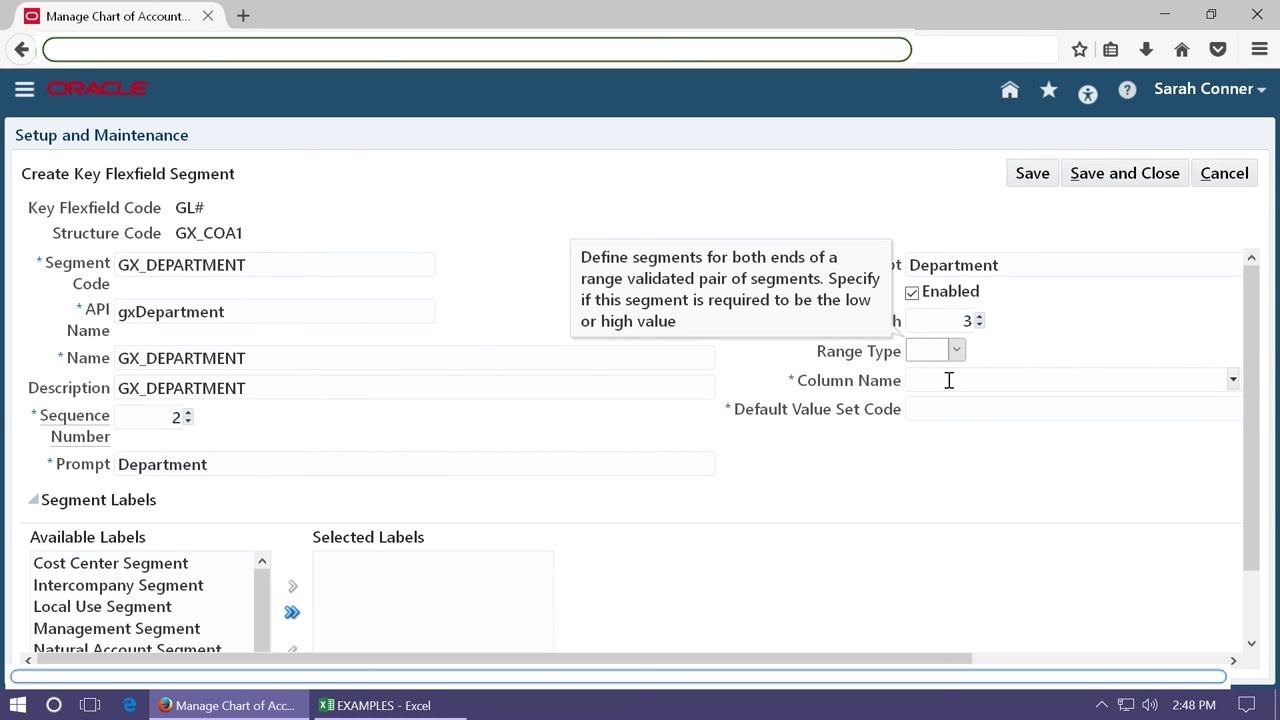Screen dimensions: 1280x720
Task: Open a new browser tab
Action: [243, 16]
